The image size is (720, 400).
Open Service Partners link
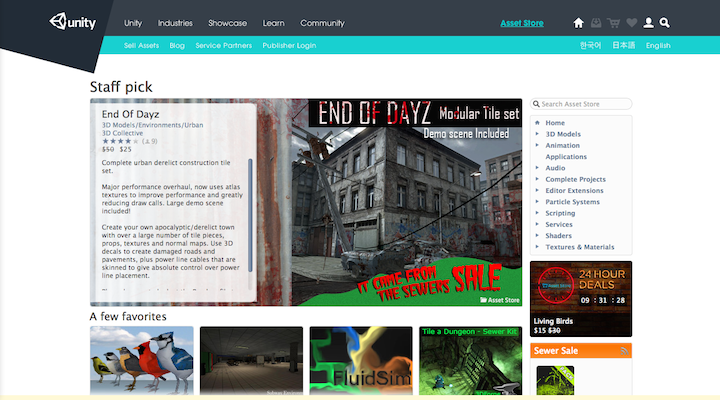[x=224, y=45]
